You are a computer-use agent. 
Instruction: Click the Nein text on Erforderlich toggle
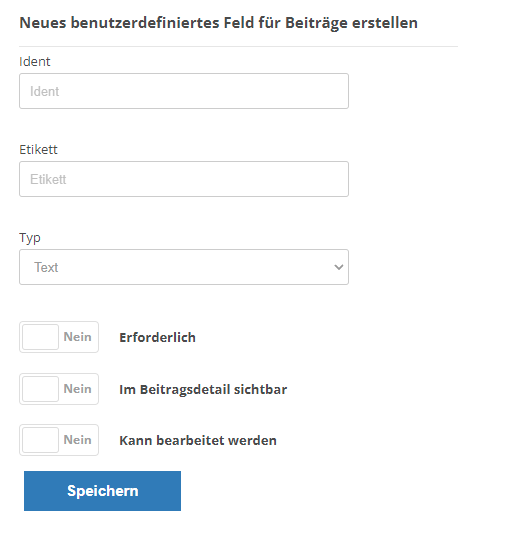click(x=78, y=337)
